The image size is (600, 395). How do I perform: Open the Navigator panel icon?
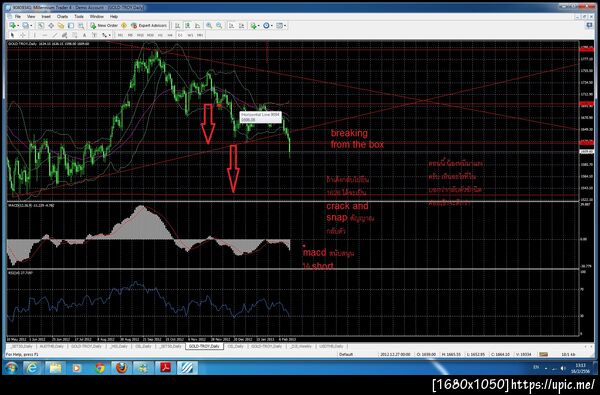61,26
